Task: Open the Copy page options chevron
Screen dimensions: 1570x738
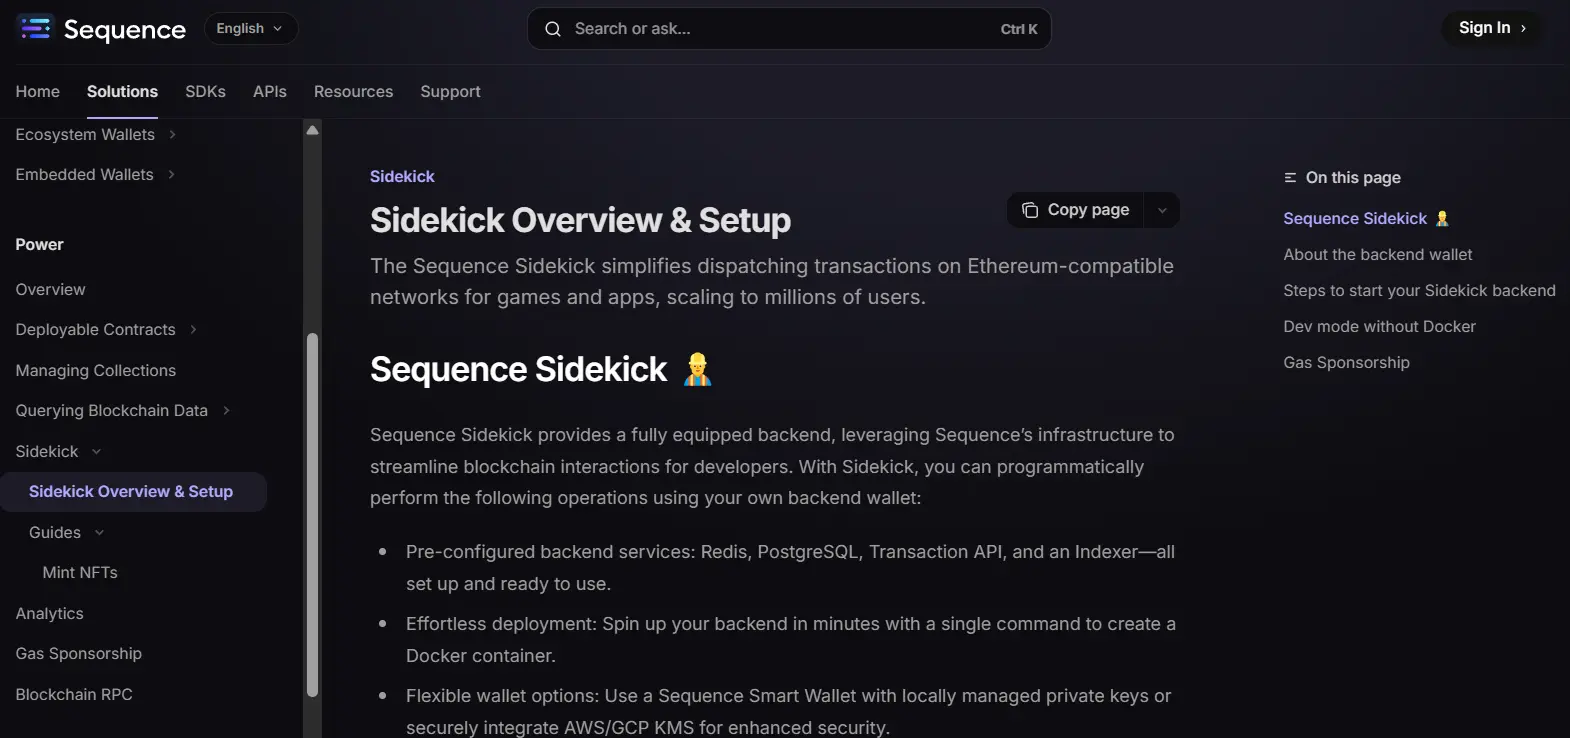Action: click(1162, 210)
